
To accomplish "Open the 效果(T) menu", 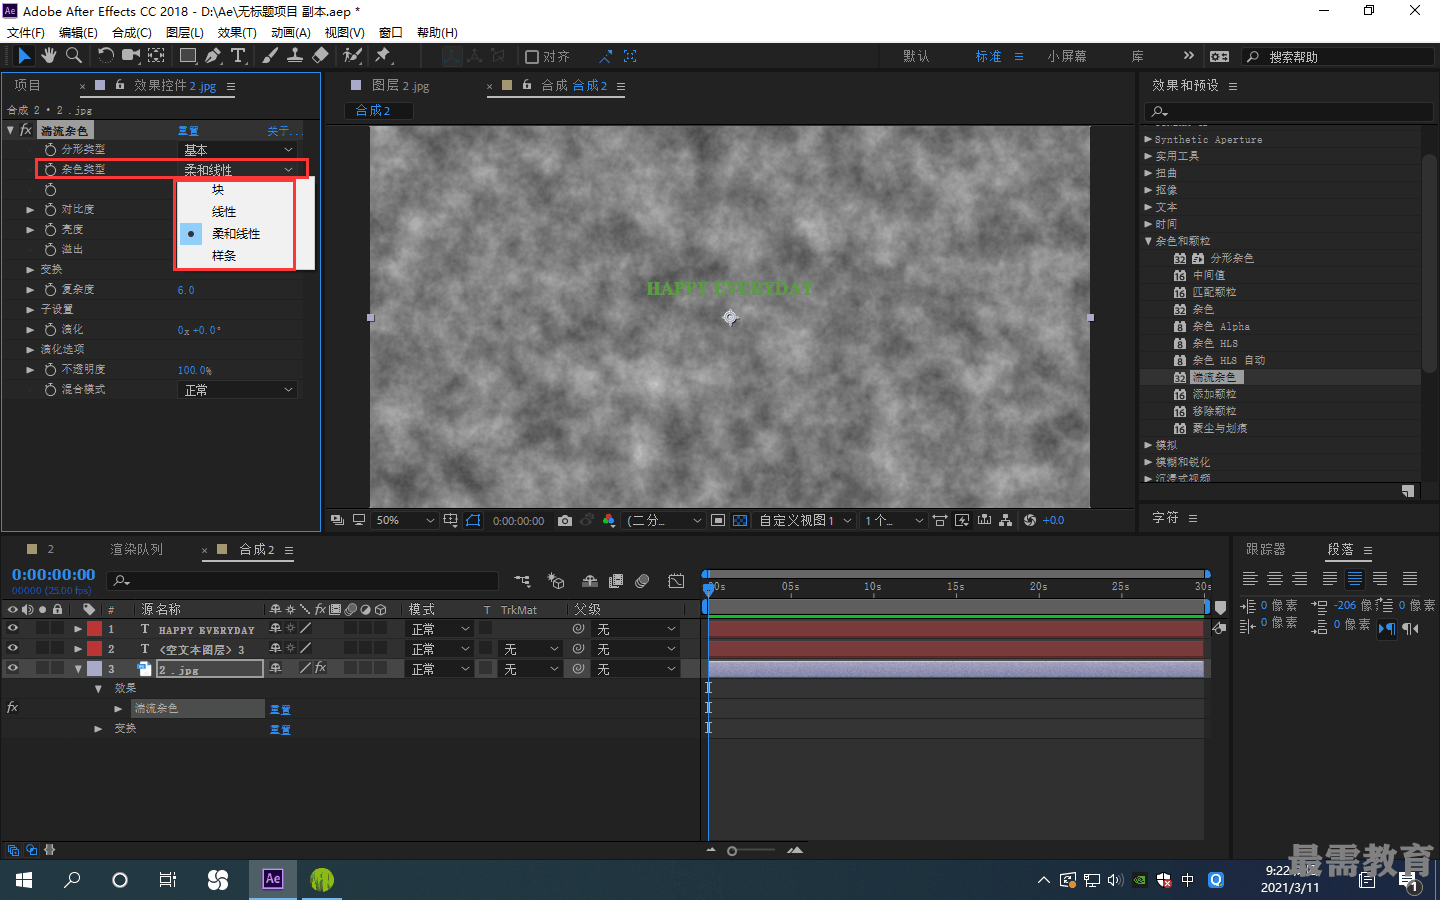I will point(237,32).
